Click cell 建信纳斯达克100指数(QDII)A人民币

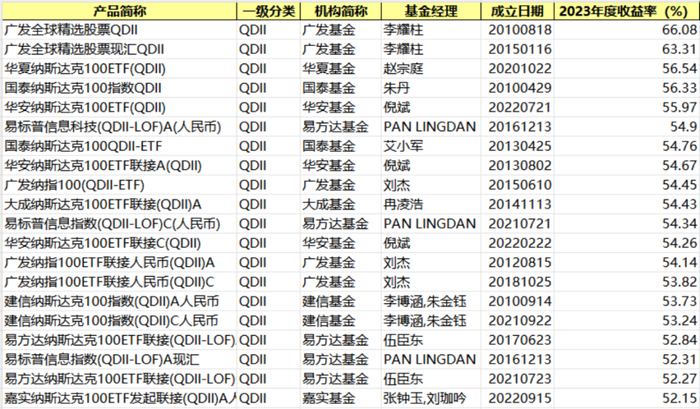[119, 301]
